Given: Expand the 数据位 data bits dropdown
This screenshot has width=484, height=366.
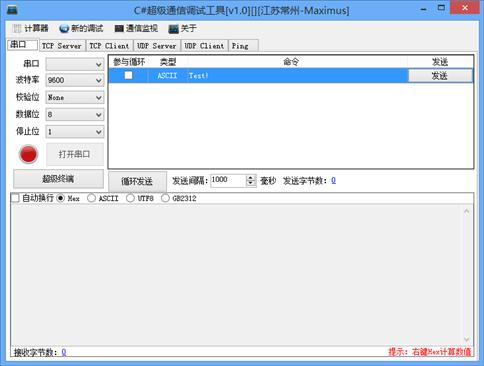Looking at the screenshot, I should [99, 115].
